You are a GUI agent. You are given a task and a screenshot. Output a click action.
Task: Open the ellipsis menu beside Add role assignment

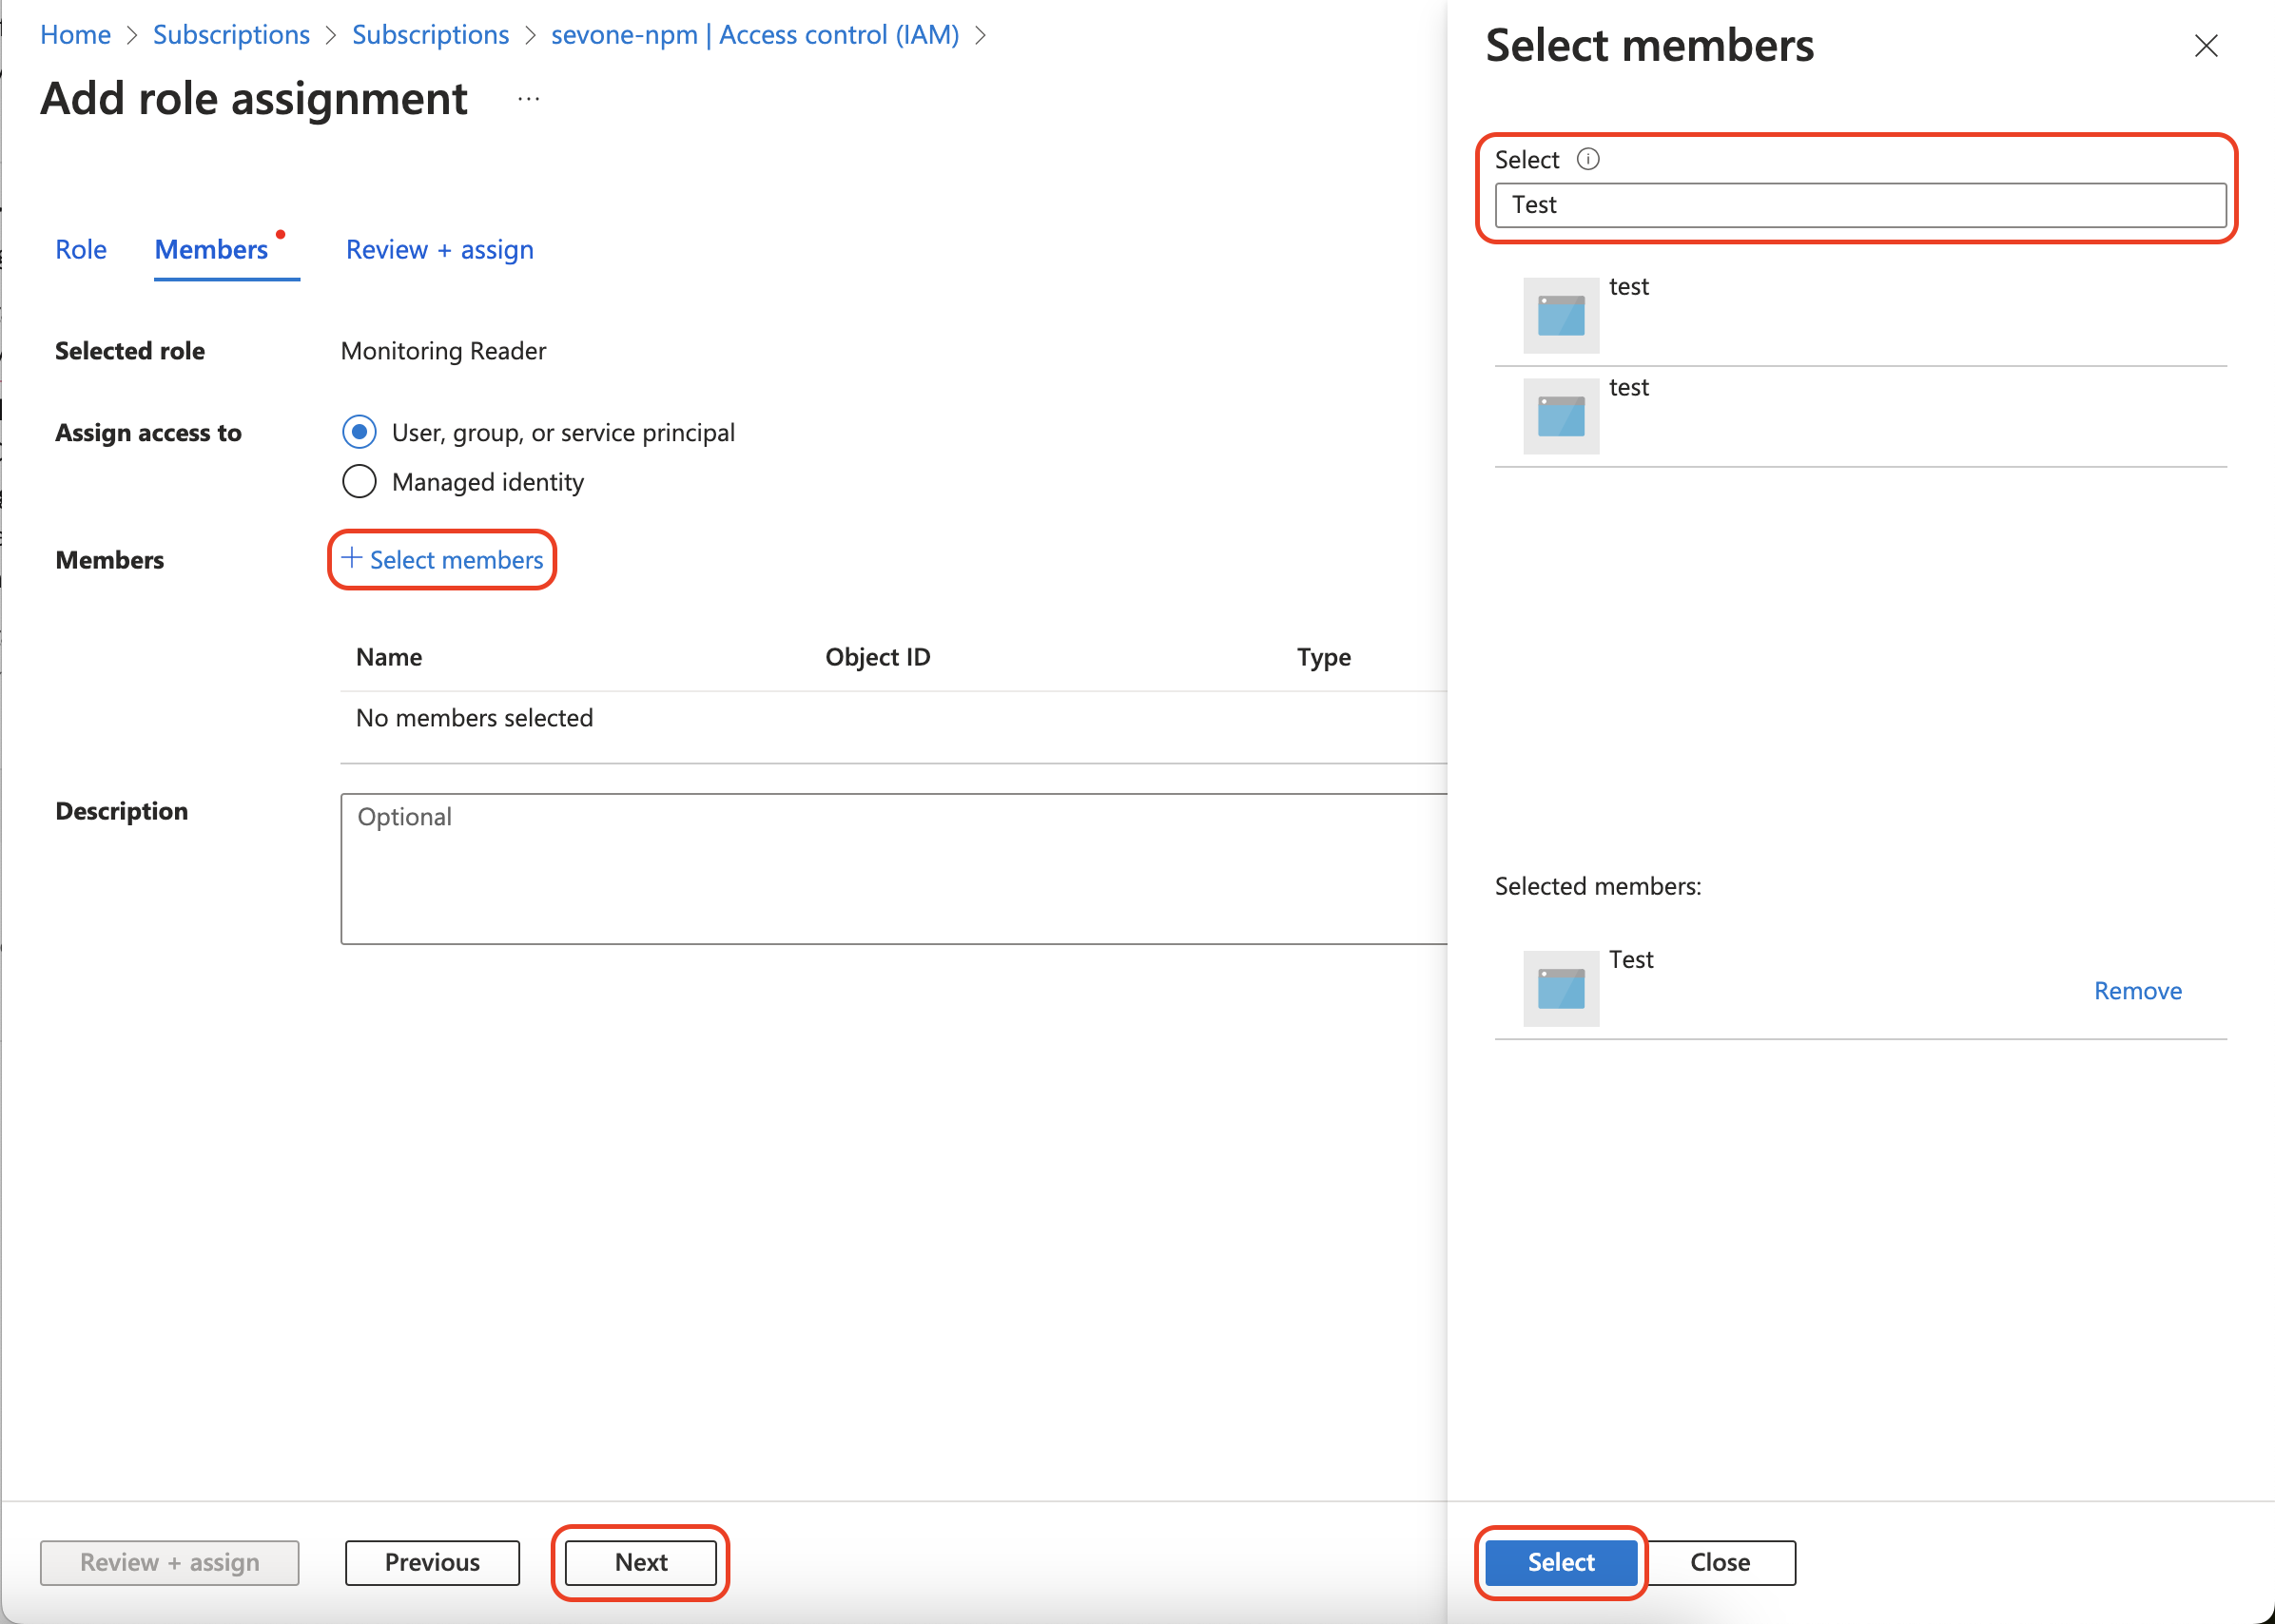[x=529, y=99]
